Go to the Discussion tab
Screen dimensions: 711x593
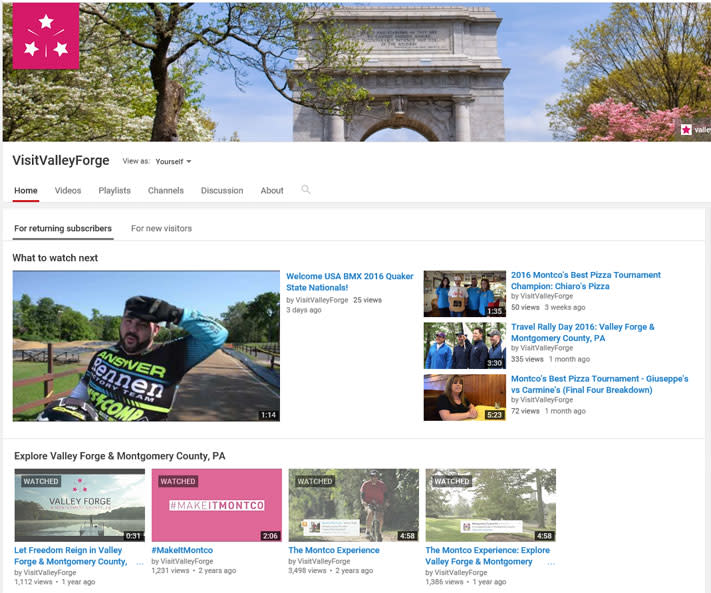coord(222,190)
